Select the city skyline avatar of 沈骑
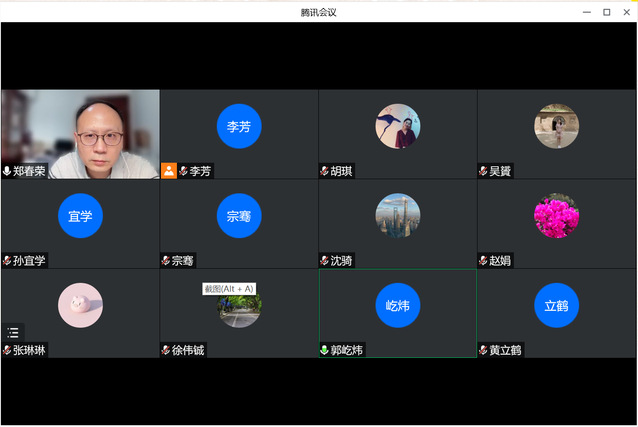Image resolution: width=638 pixels, height=427 pixels. [397, 216]
